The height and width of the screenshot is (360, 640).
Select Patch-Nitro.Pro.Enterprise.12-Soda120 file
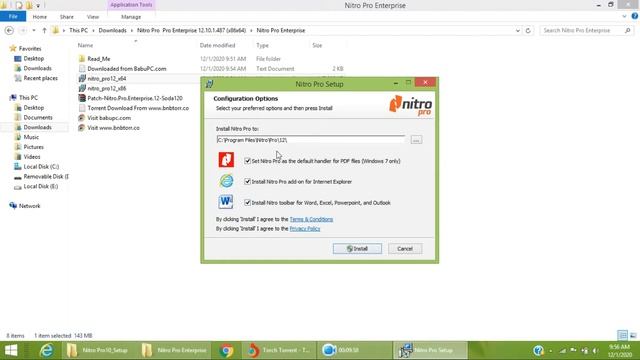(135, 98)
